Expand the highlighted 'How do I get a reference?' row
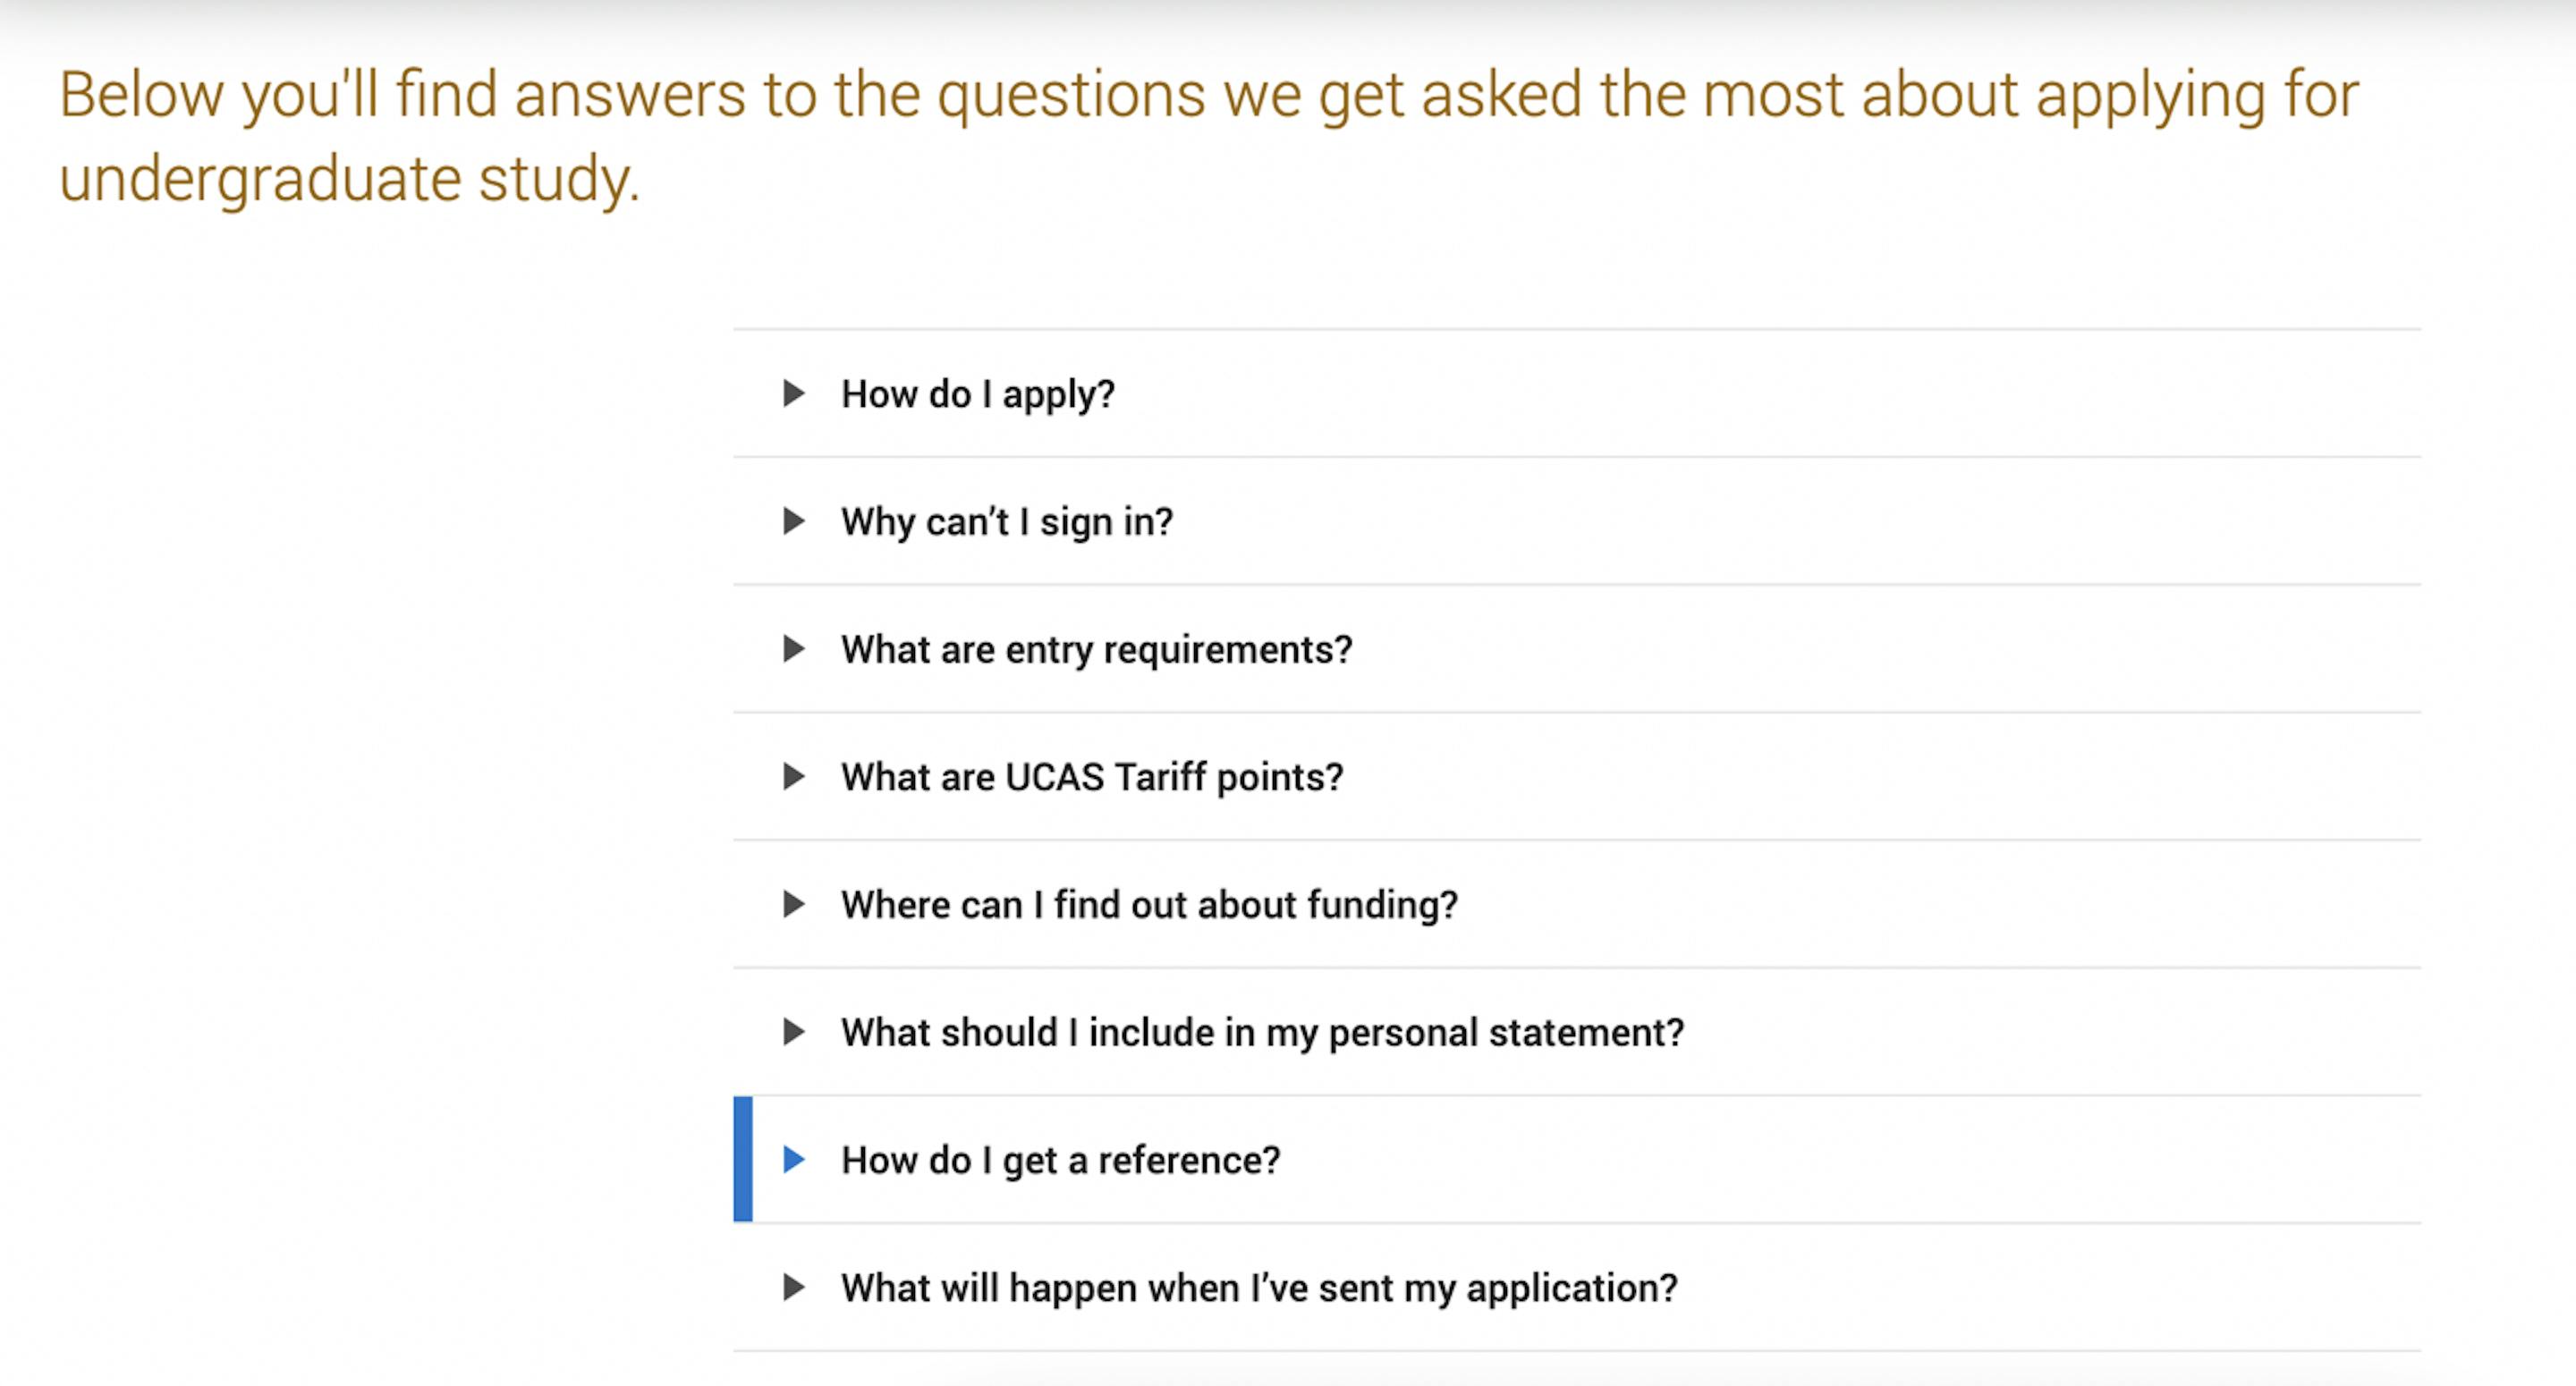 pyautogui.click(x=1577, y=1159)
